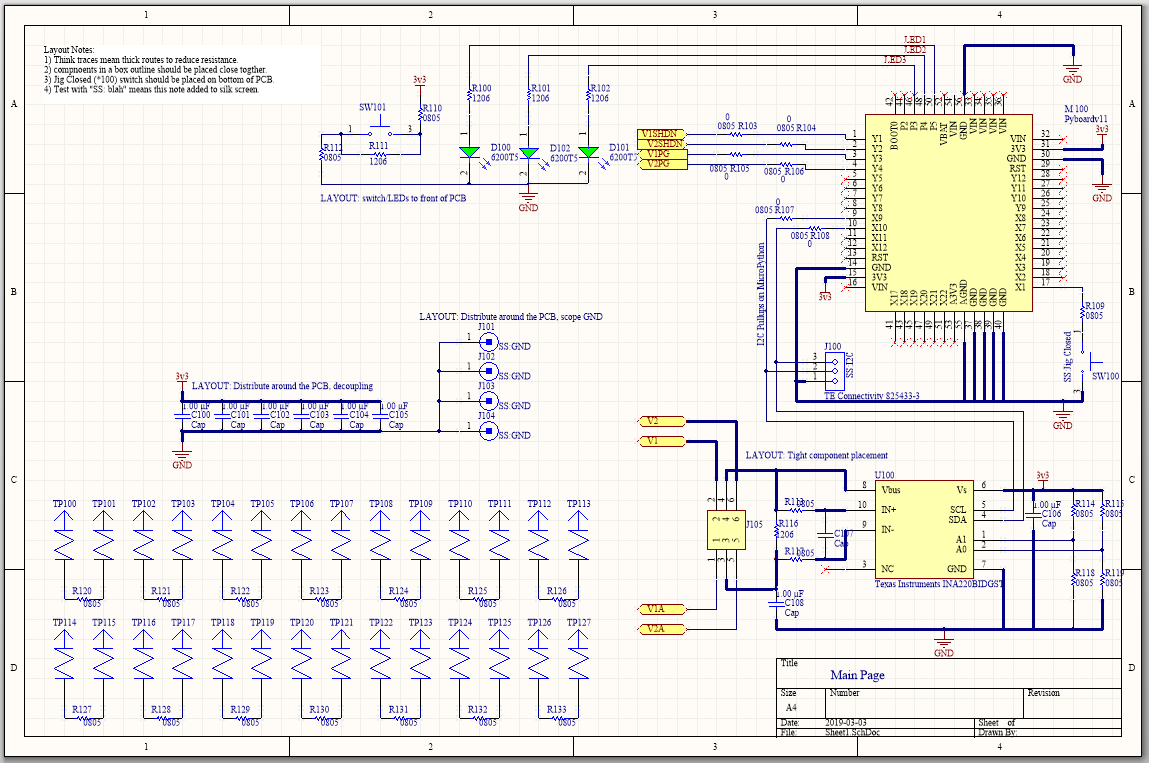Select the C105 capacitor label

(x=398, y=415)
